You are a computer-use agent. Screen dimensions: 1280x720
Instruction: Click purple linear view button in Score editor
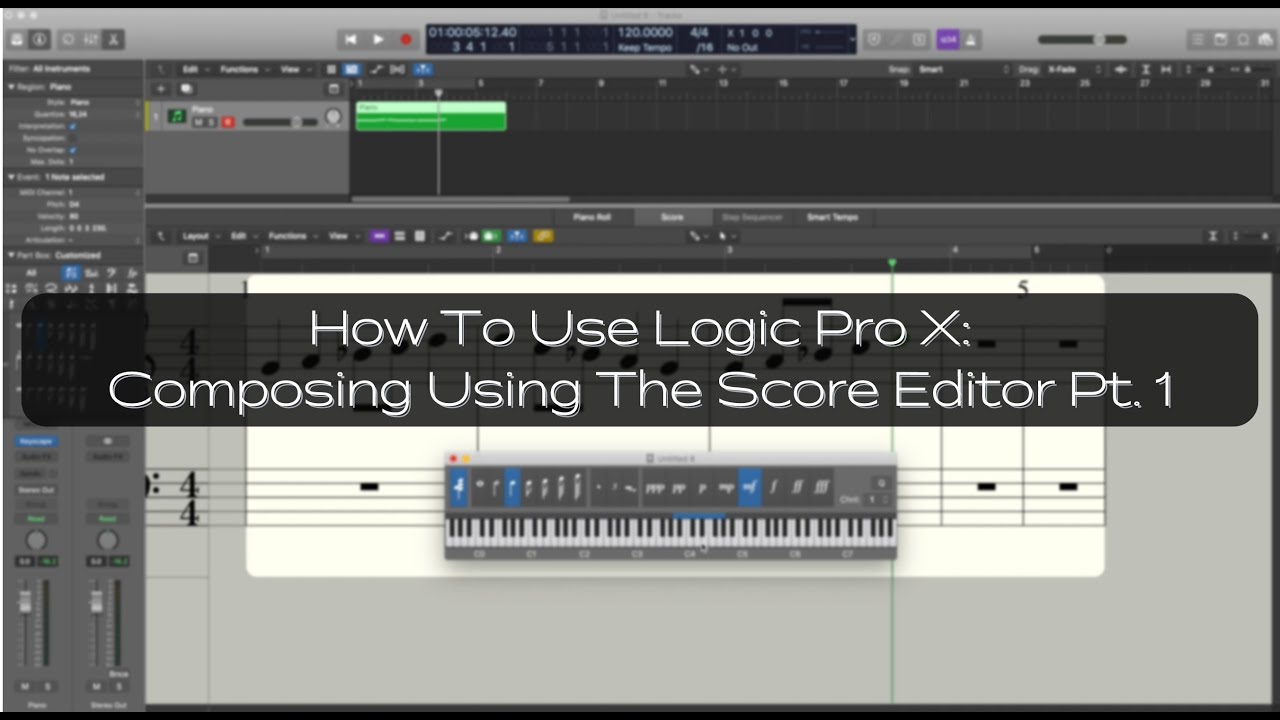(x=378, y=236)
